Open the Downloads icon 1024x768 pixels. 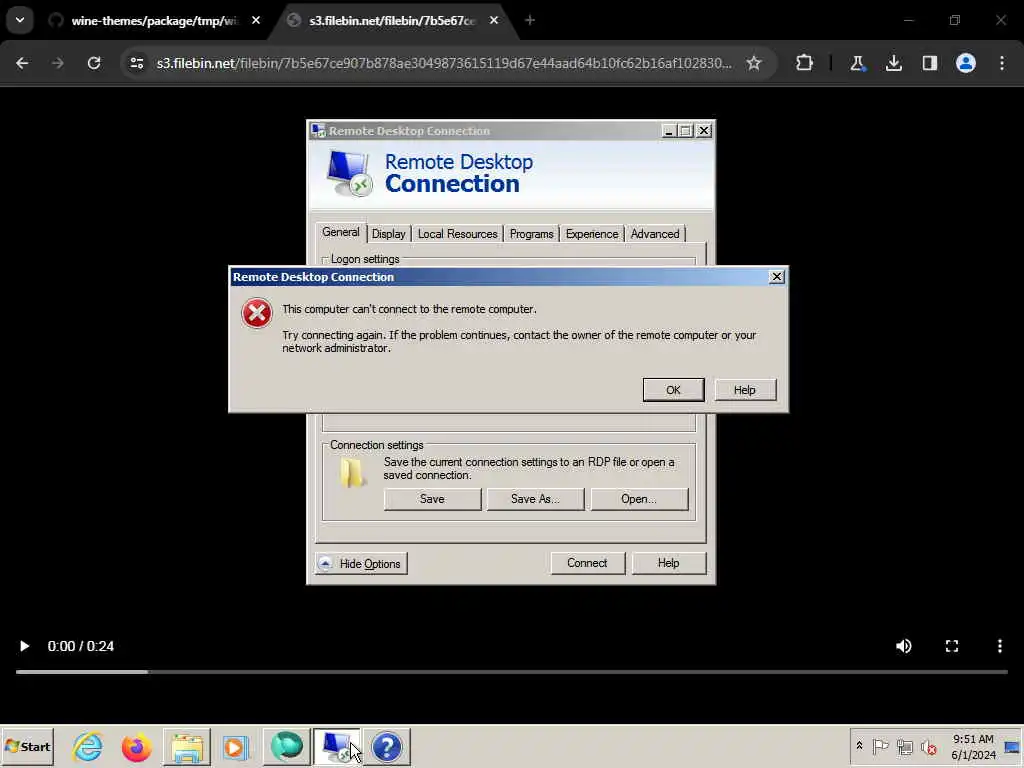pos(893,63)
